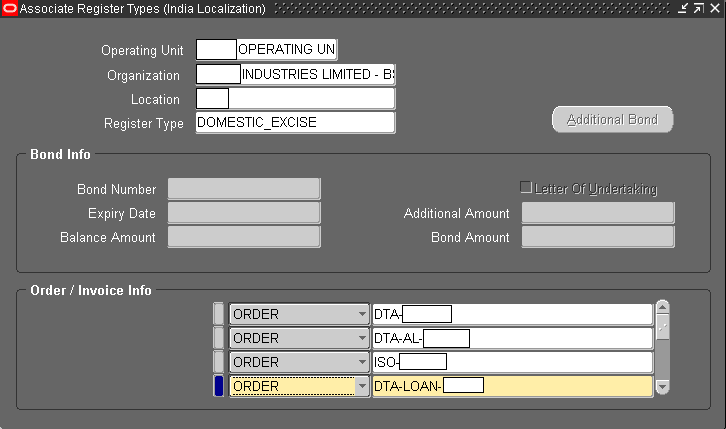Click the Order/Invoice list scrollbar thumb

pyautogui.click(x=663, y=327)
